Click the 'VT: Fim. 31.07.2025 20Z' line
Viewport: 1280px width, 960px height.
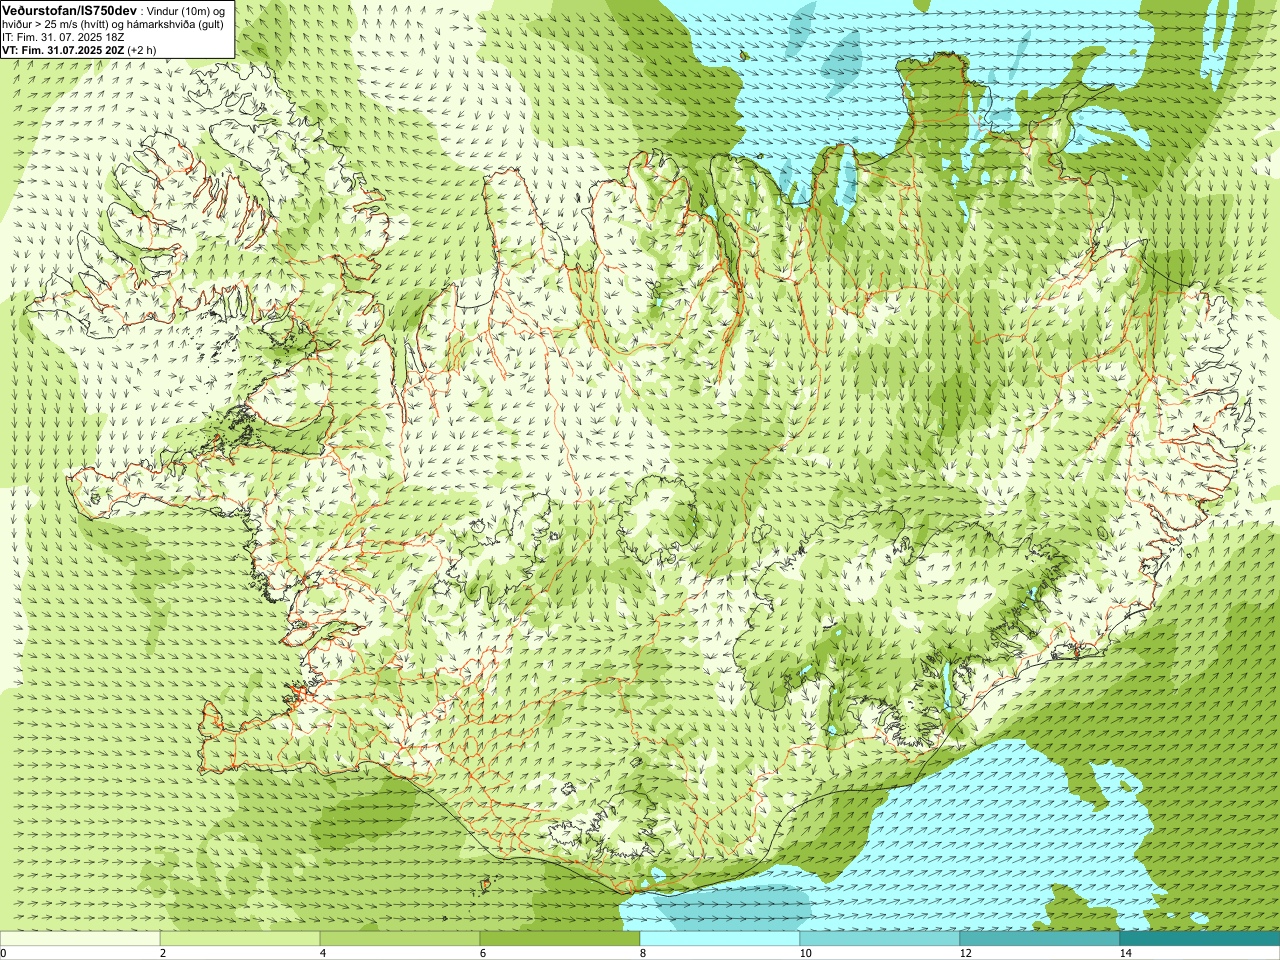[63, 50]
